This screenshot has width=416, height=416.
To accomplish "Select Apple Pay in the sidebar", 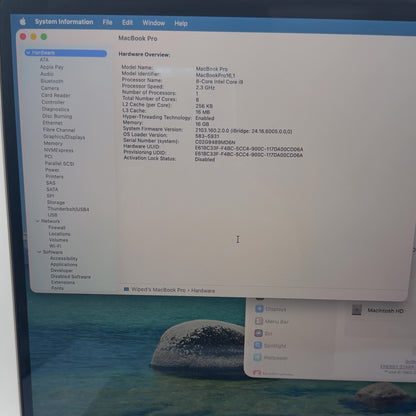I will [x=52, y=67].
